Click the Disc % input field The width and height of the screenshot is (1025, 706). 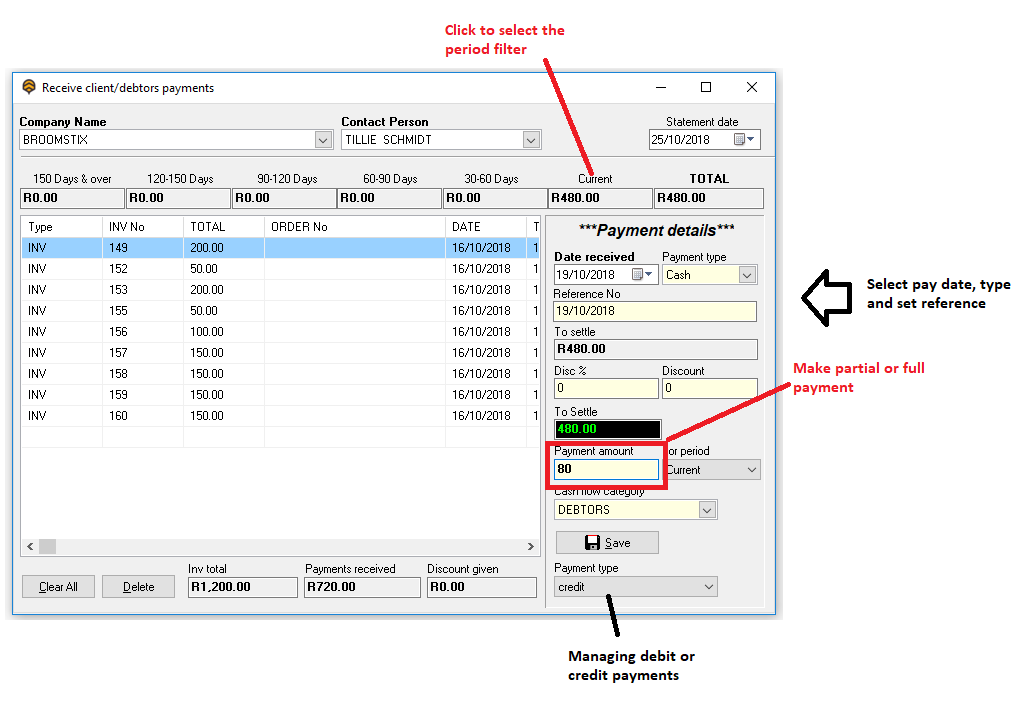[606, 388]
